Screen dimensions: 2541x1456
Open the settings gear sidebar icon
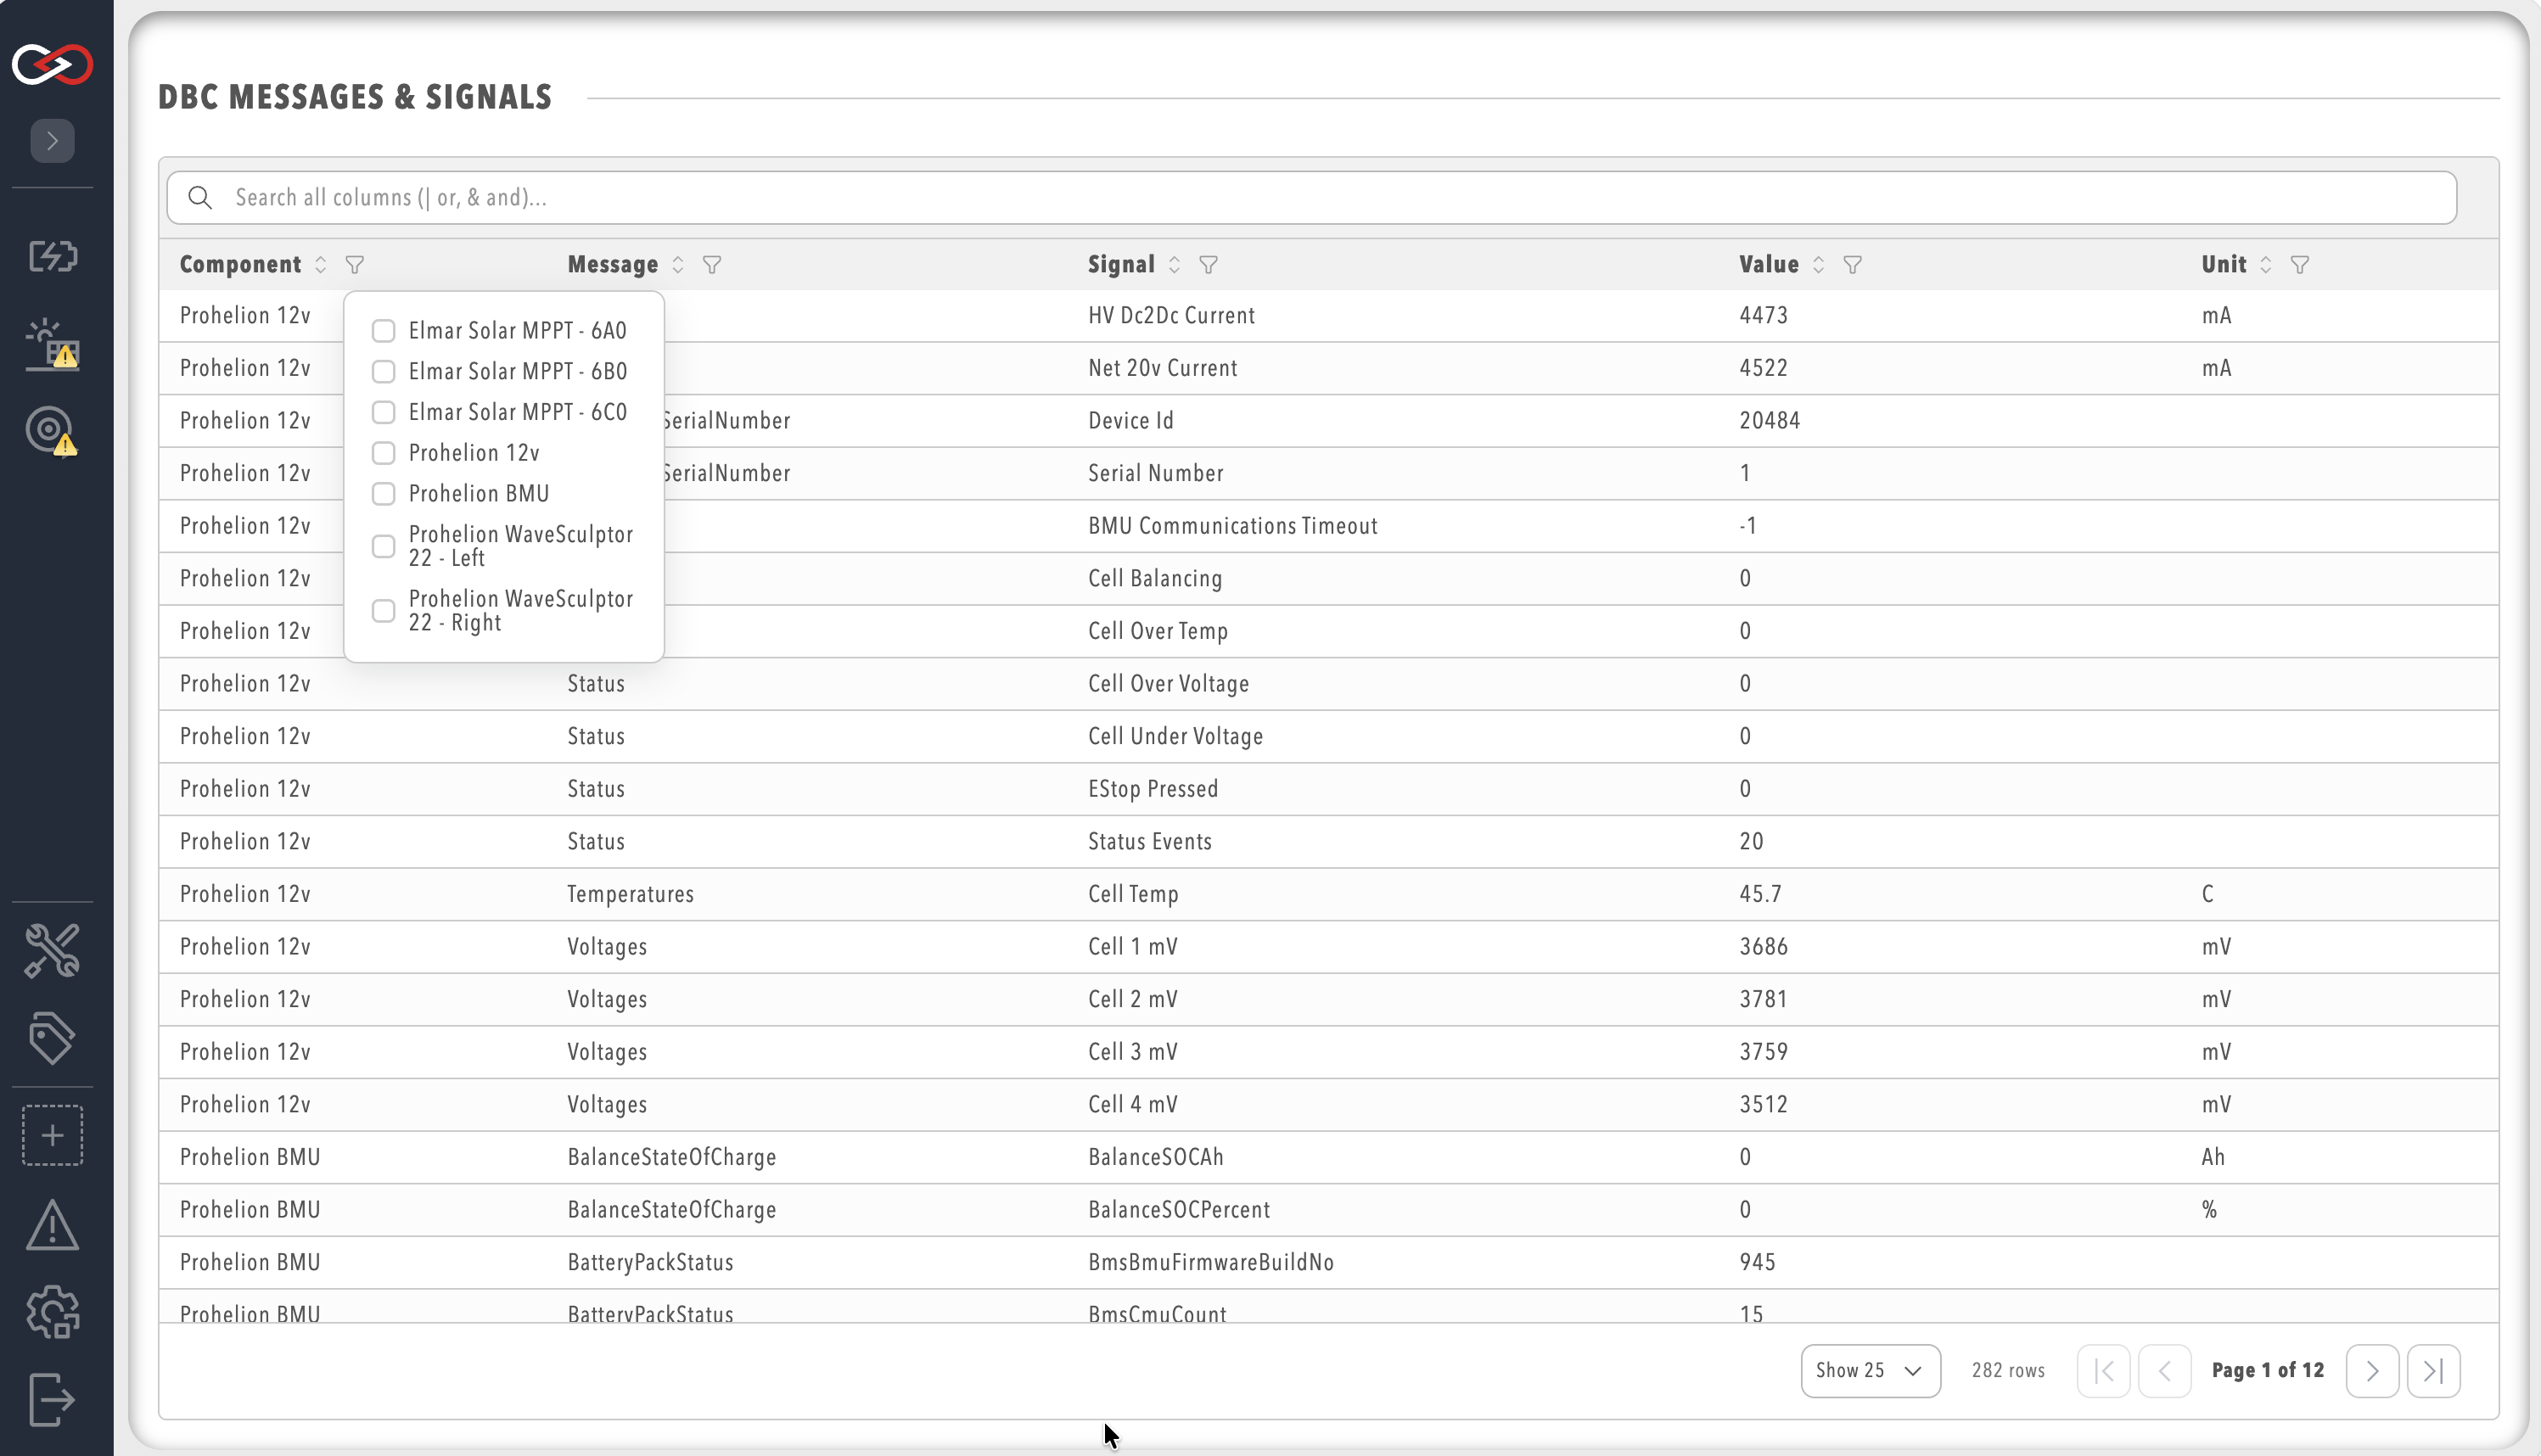[x=52, y=1312]
